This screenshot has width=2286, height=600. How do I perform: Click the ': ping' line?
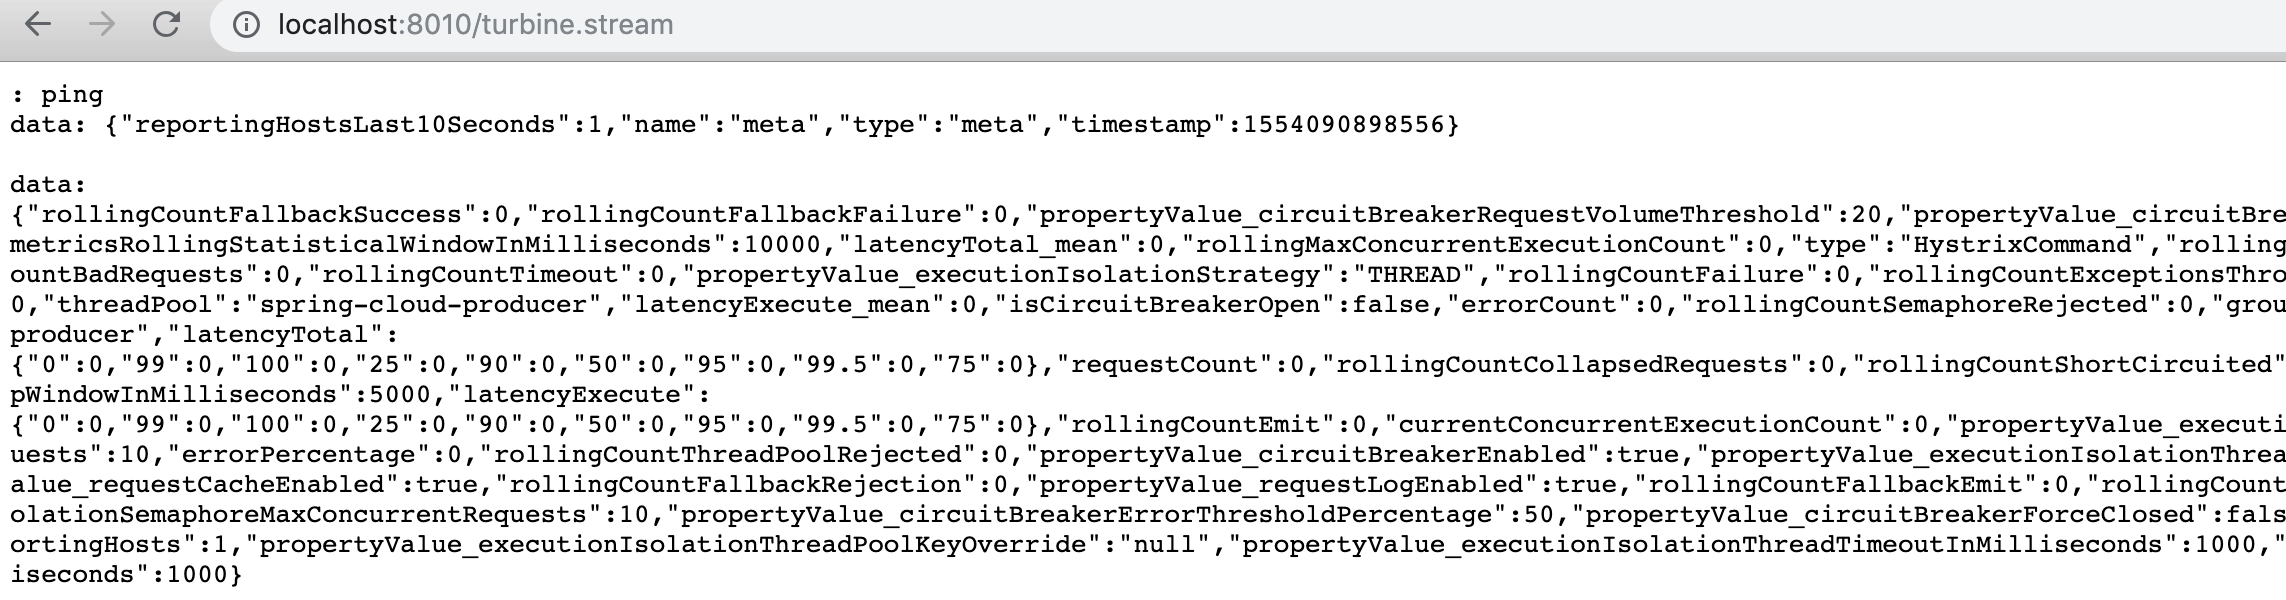(57, 95)
